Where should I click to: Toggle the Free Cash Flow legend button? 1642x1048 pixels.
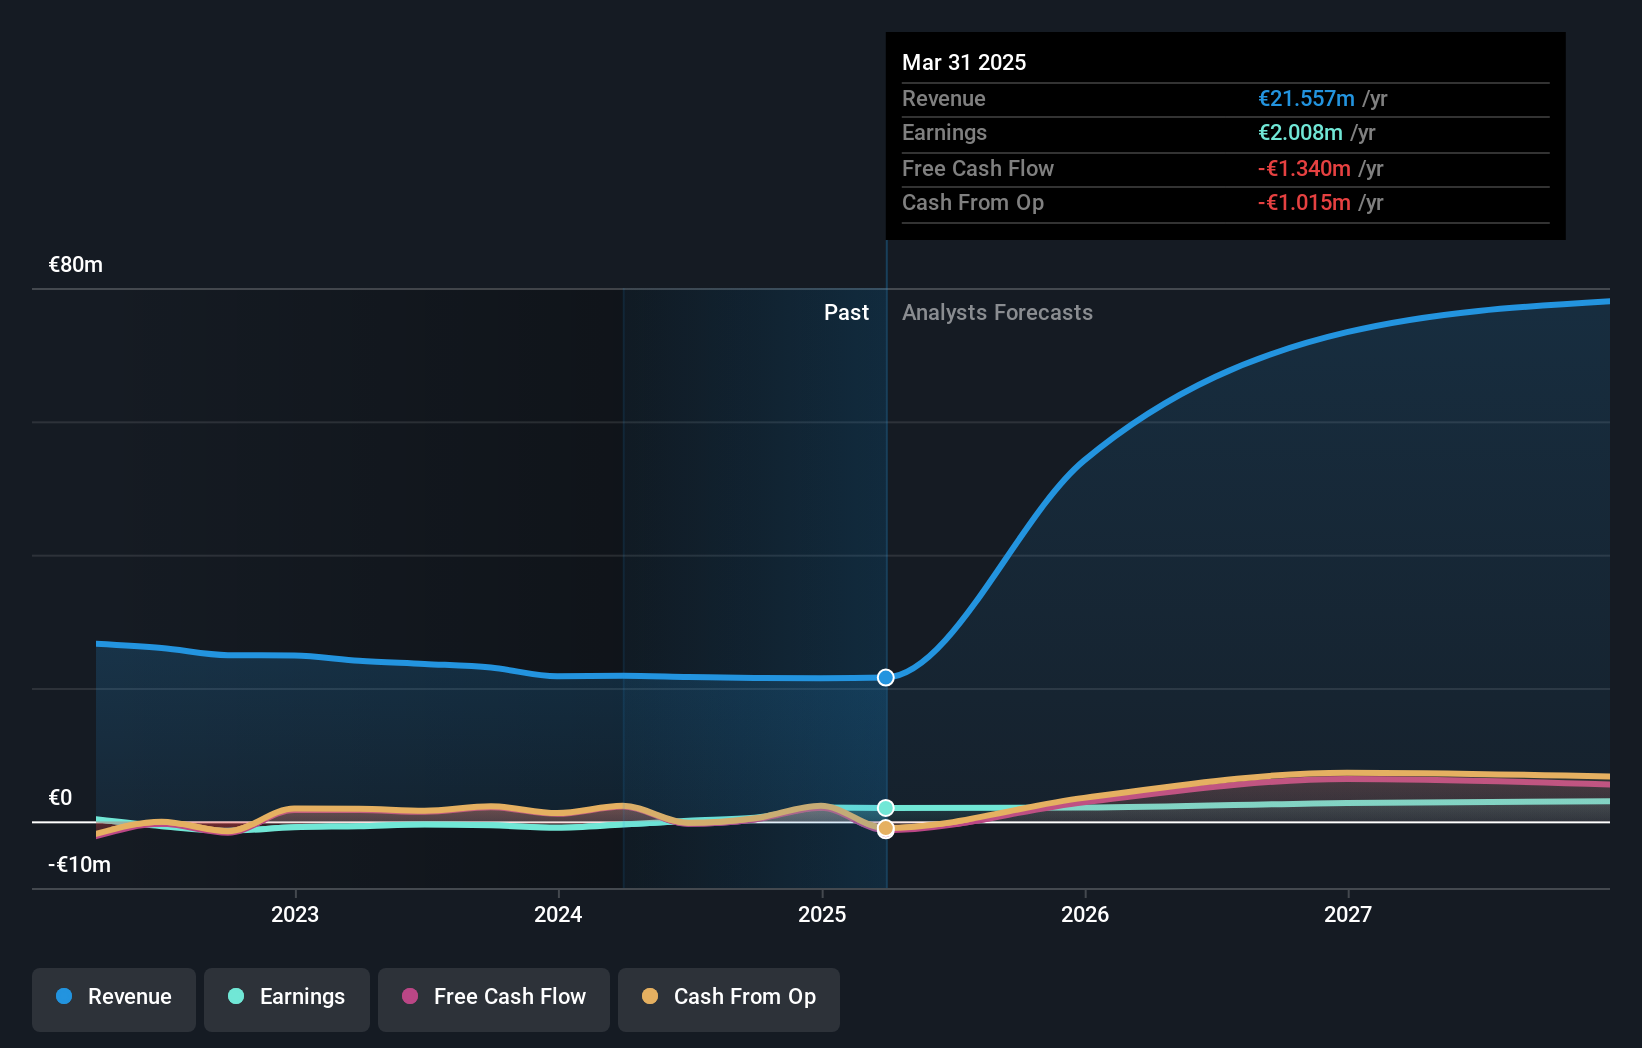click(x=494, y=999)
